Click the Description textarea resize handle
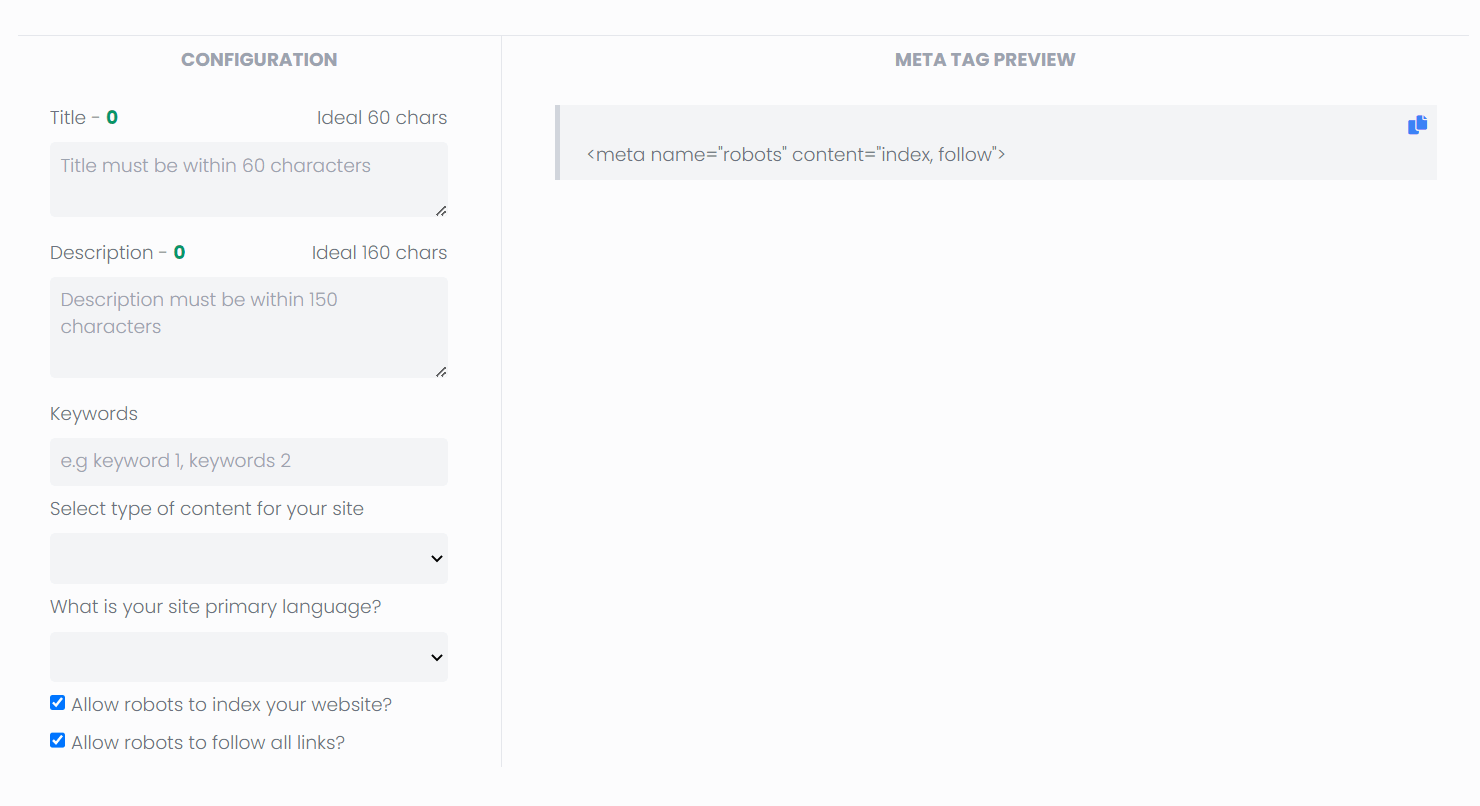Screen dimensions: 1480x806 [x=441, y=372]
